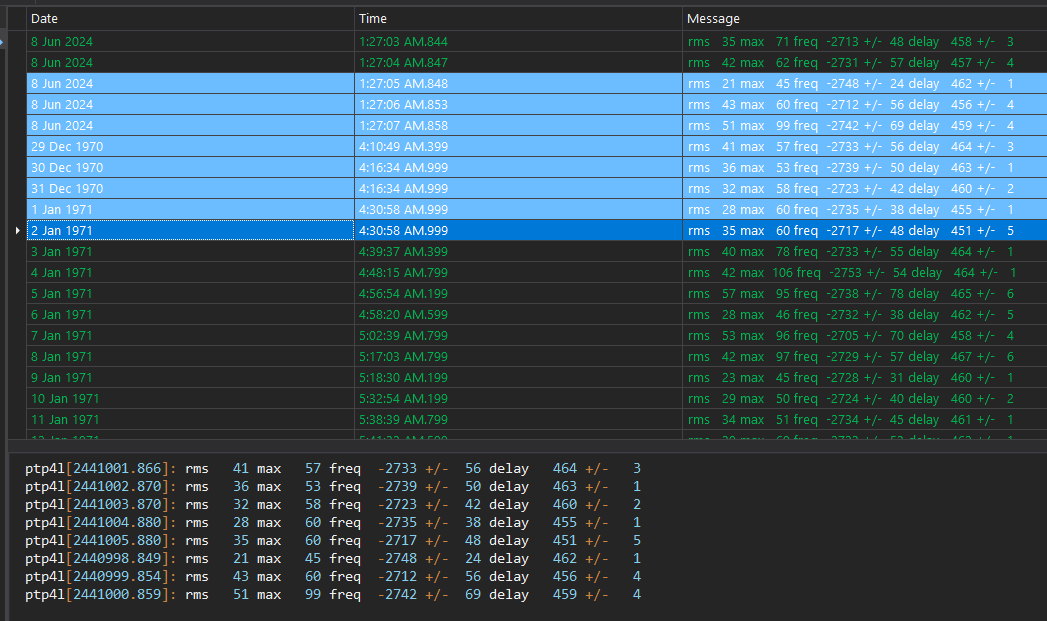Click detail line ptp4l[2441002.870]
The width and height of the screenshot is (1047, 621).
(x=333, y=487)
